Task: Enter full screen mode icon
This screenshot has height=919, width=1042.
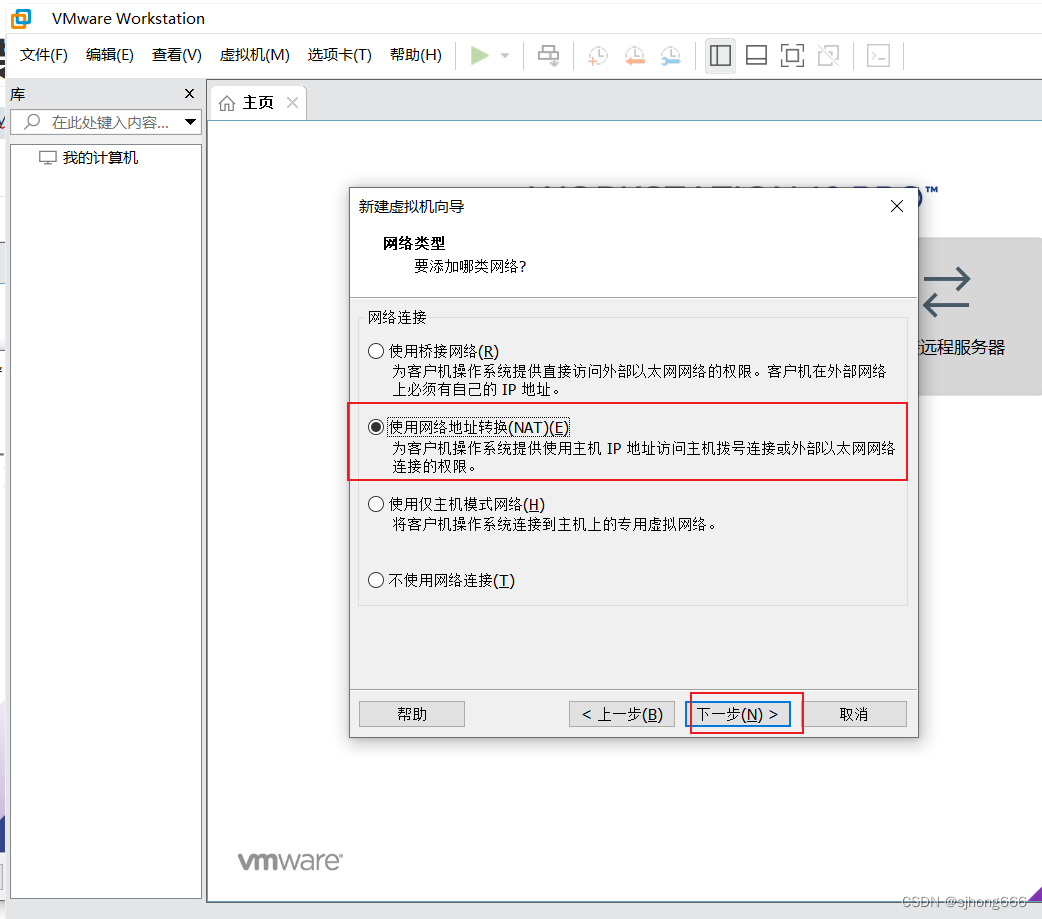Action: [x=792, y=55]
